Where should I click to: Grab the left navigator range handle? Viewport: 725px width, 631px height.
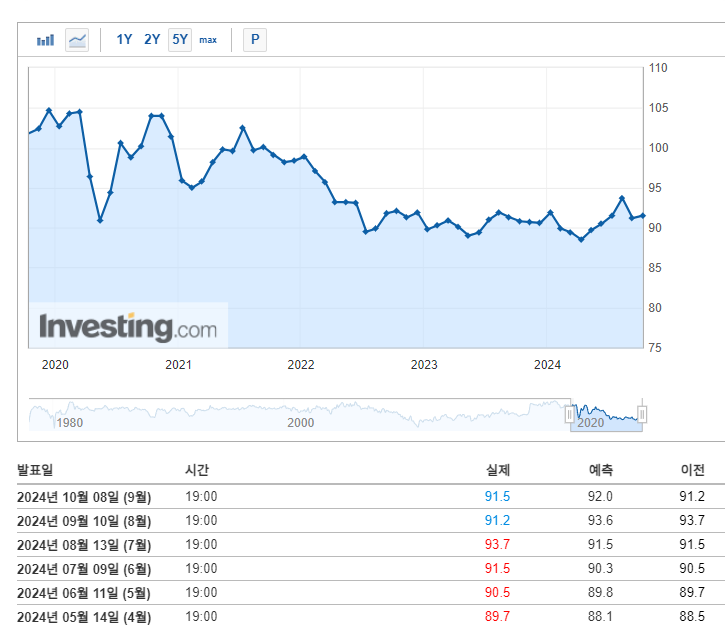coord(570,414)
